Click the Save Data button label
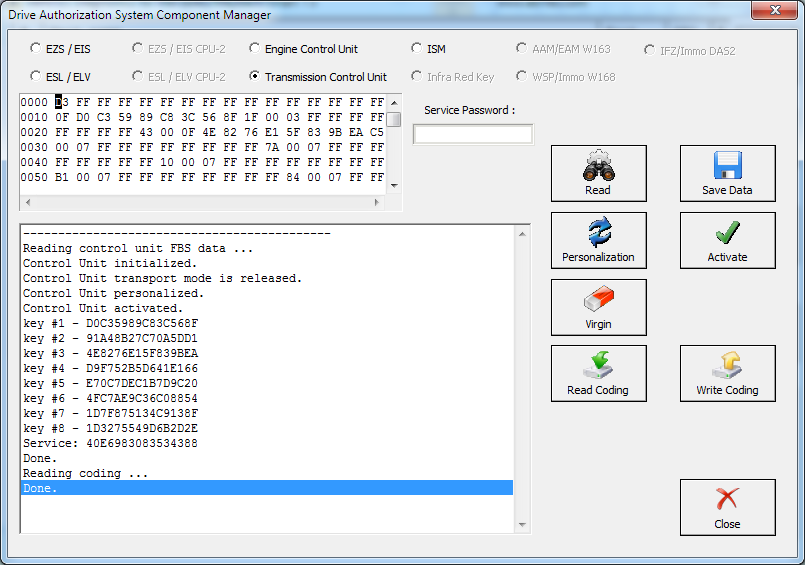The height and width of the screenshot is (565, 805). click(x=727, y=190)
